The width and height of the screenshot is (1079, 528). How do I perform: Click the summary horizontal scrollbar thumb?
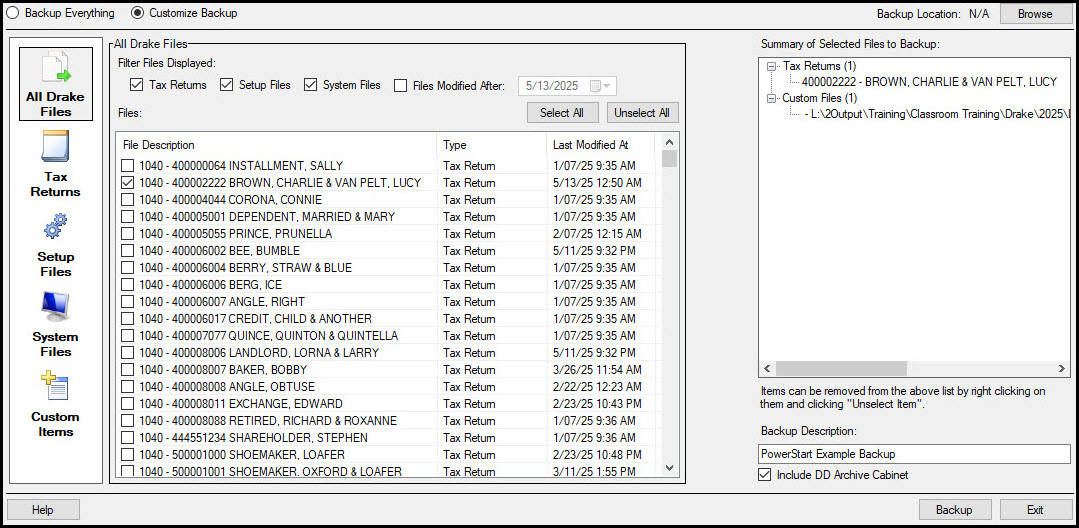pos(844,369)
